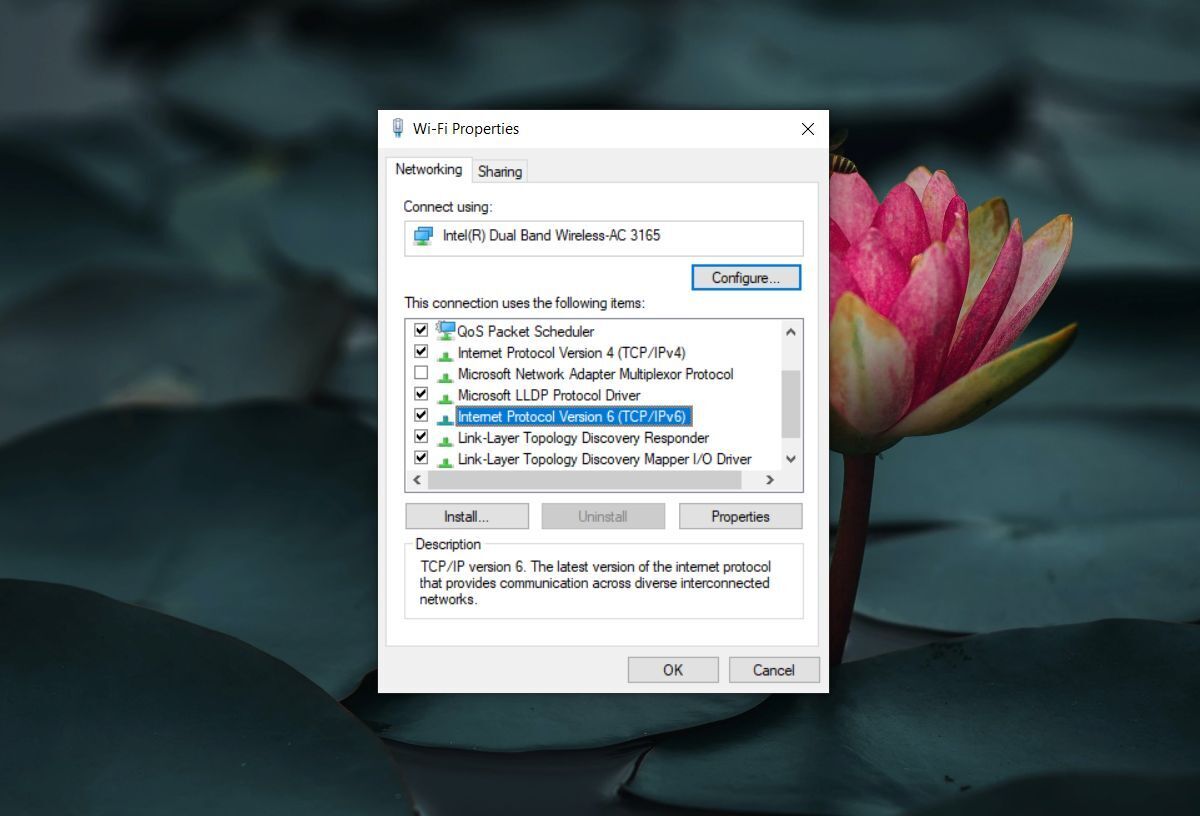This screenshot has width=1200, height=816.
Task: Select Internet Protocol Version 4 (TCP/IPv4)
Action: click(x=571, y=353)
